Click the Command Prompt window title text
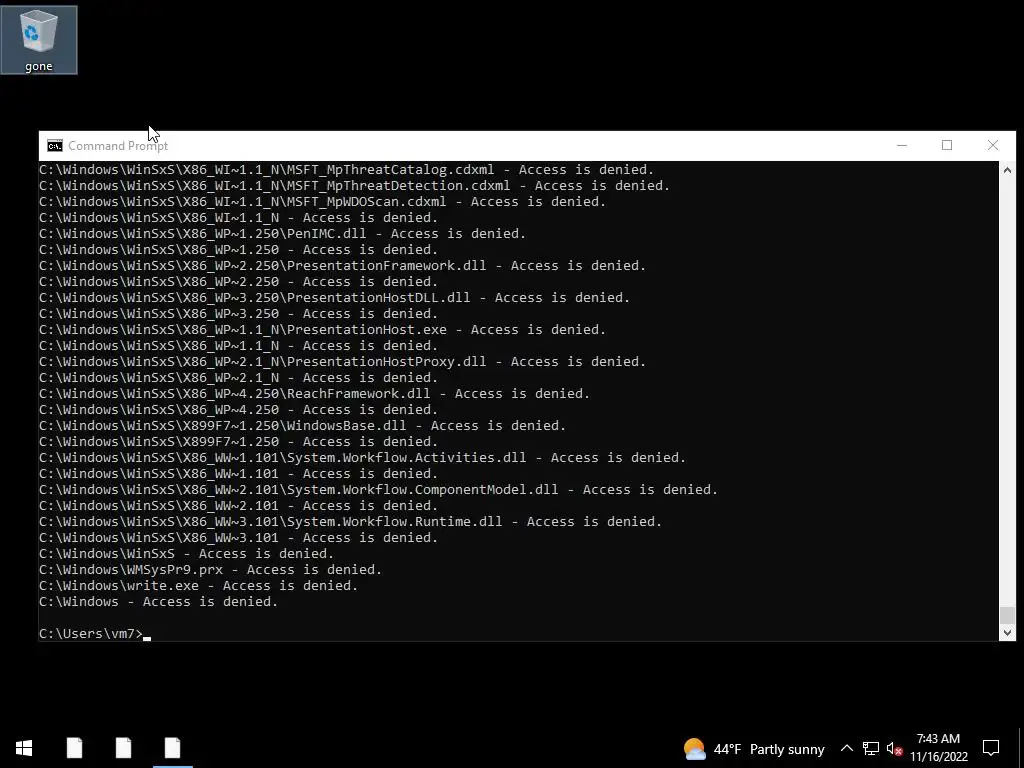1024x768 pixels. point(118,146)
